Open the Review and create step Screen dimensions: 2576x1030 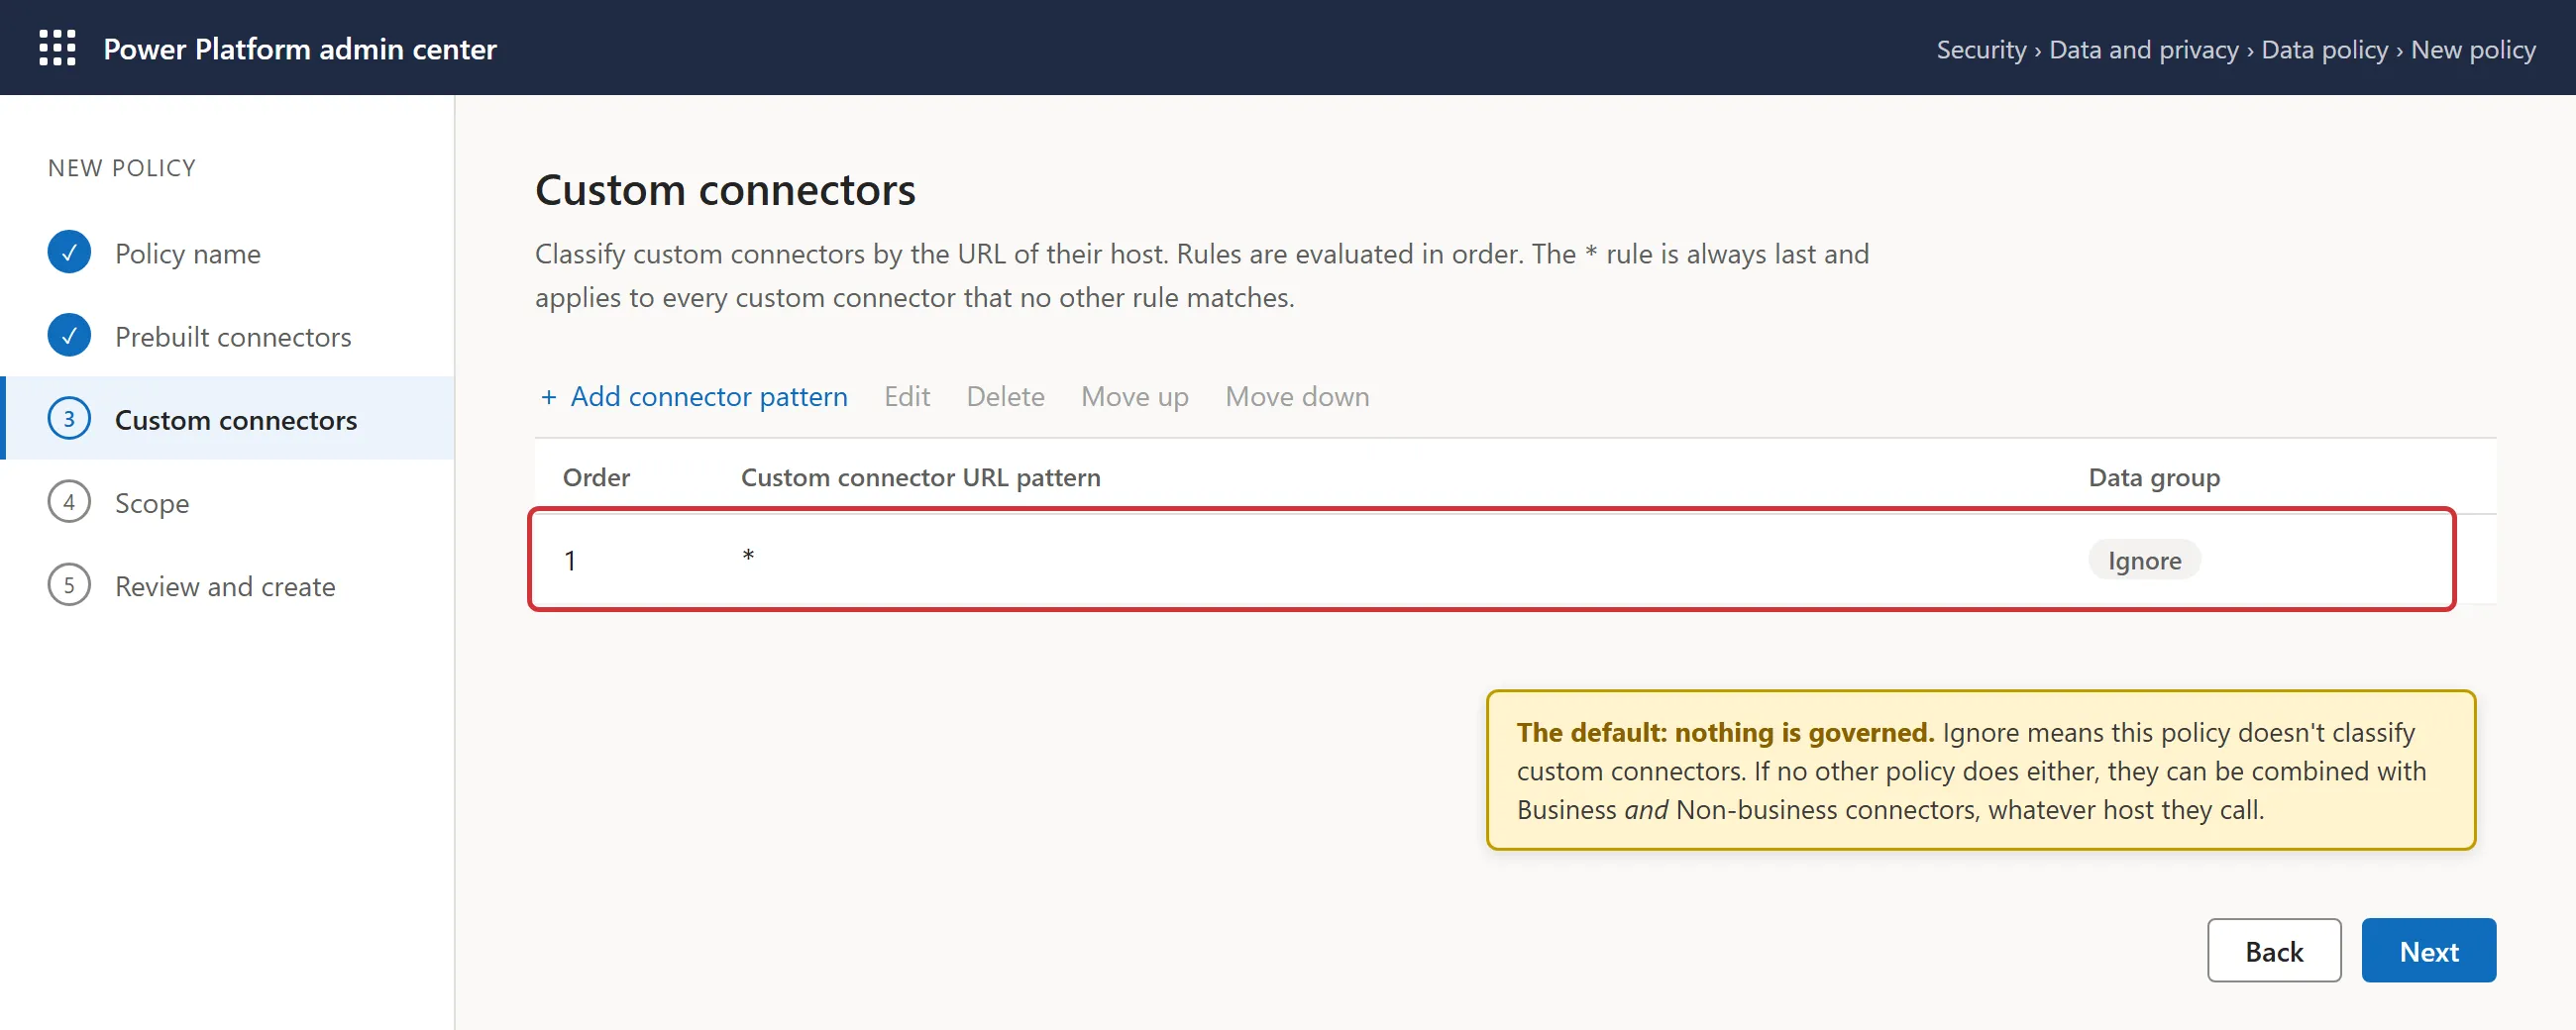[225, 585]
